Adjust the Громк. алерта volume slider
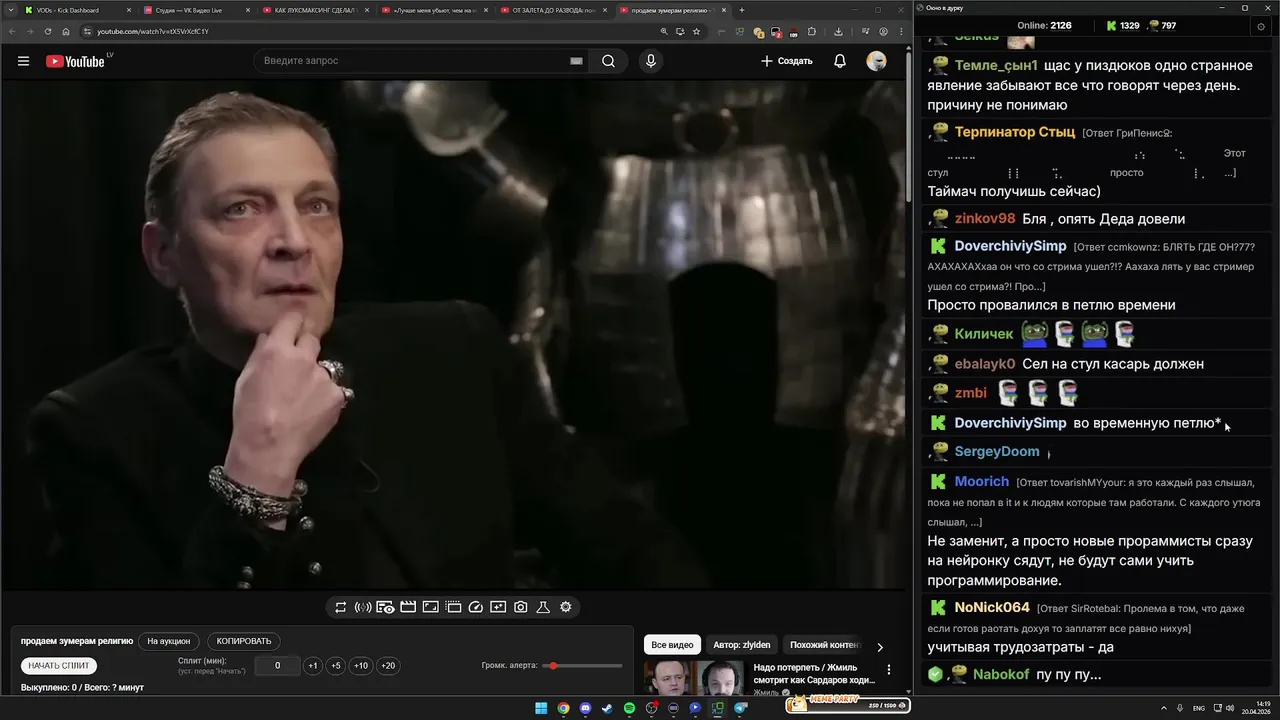The height and width of the screenshot is (720, 1280). tap(584, 666)
